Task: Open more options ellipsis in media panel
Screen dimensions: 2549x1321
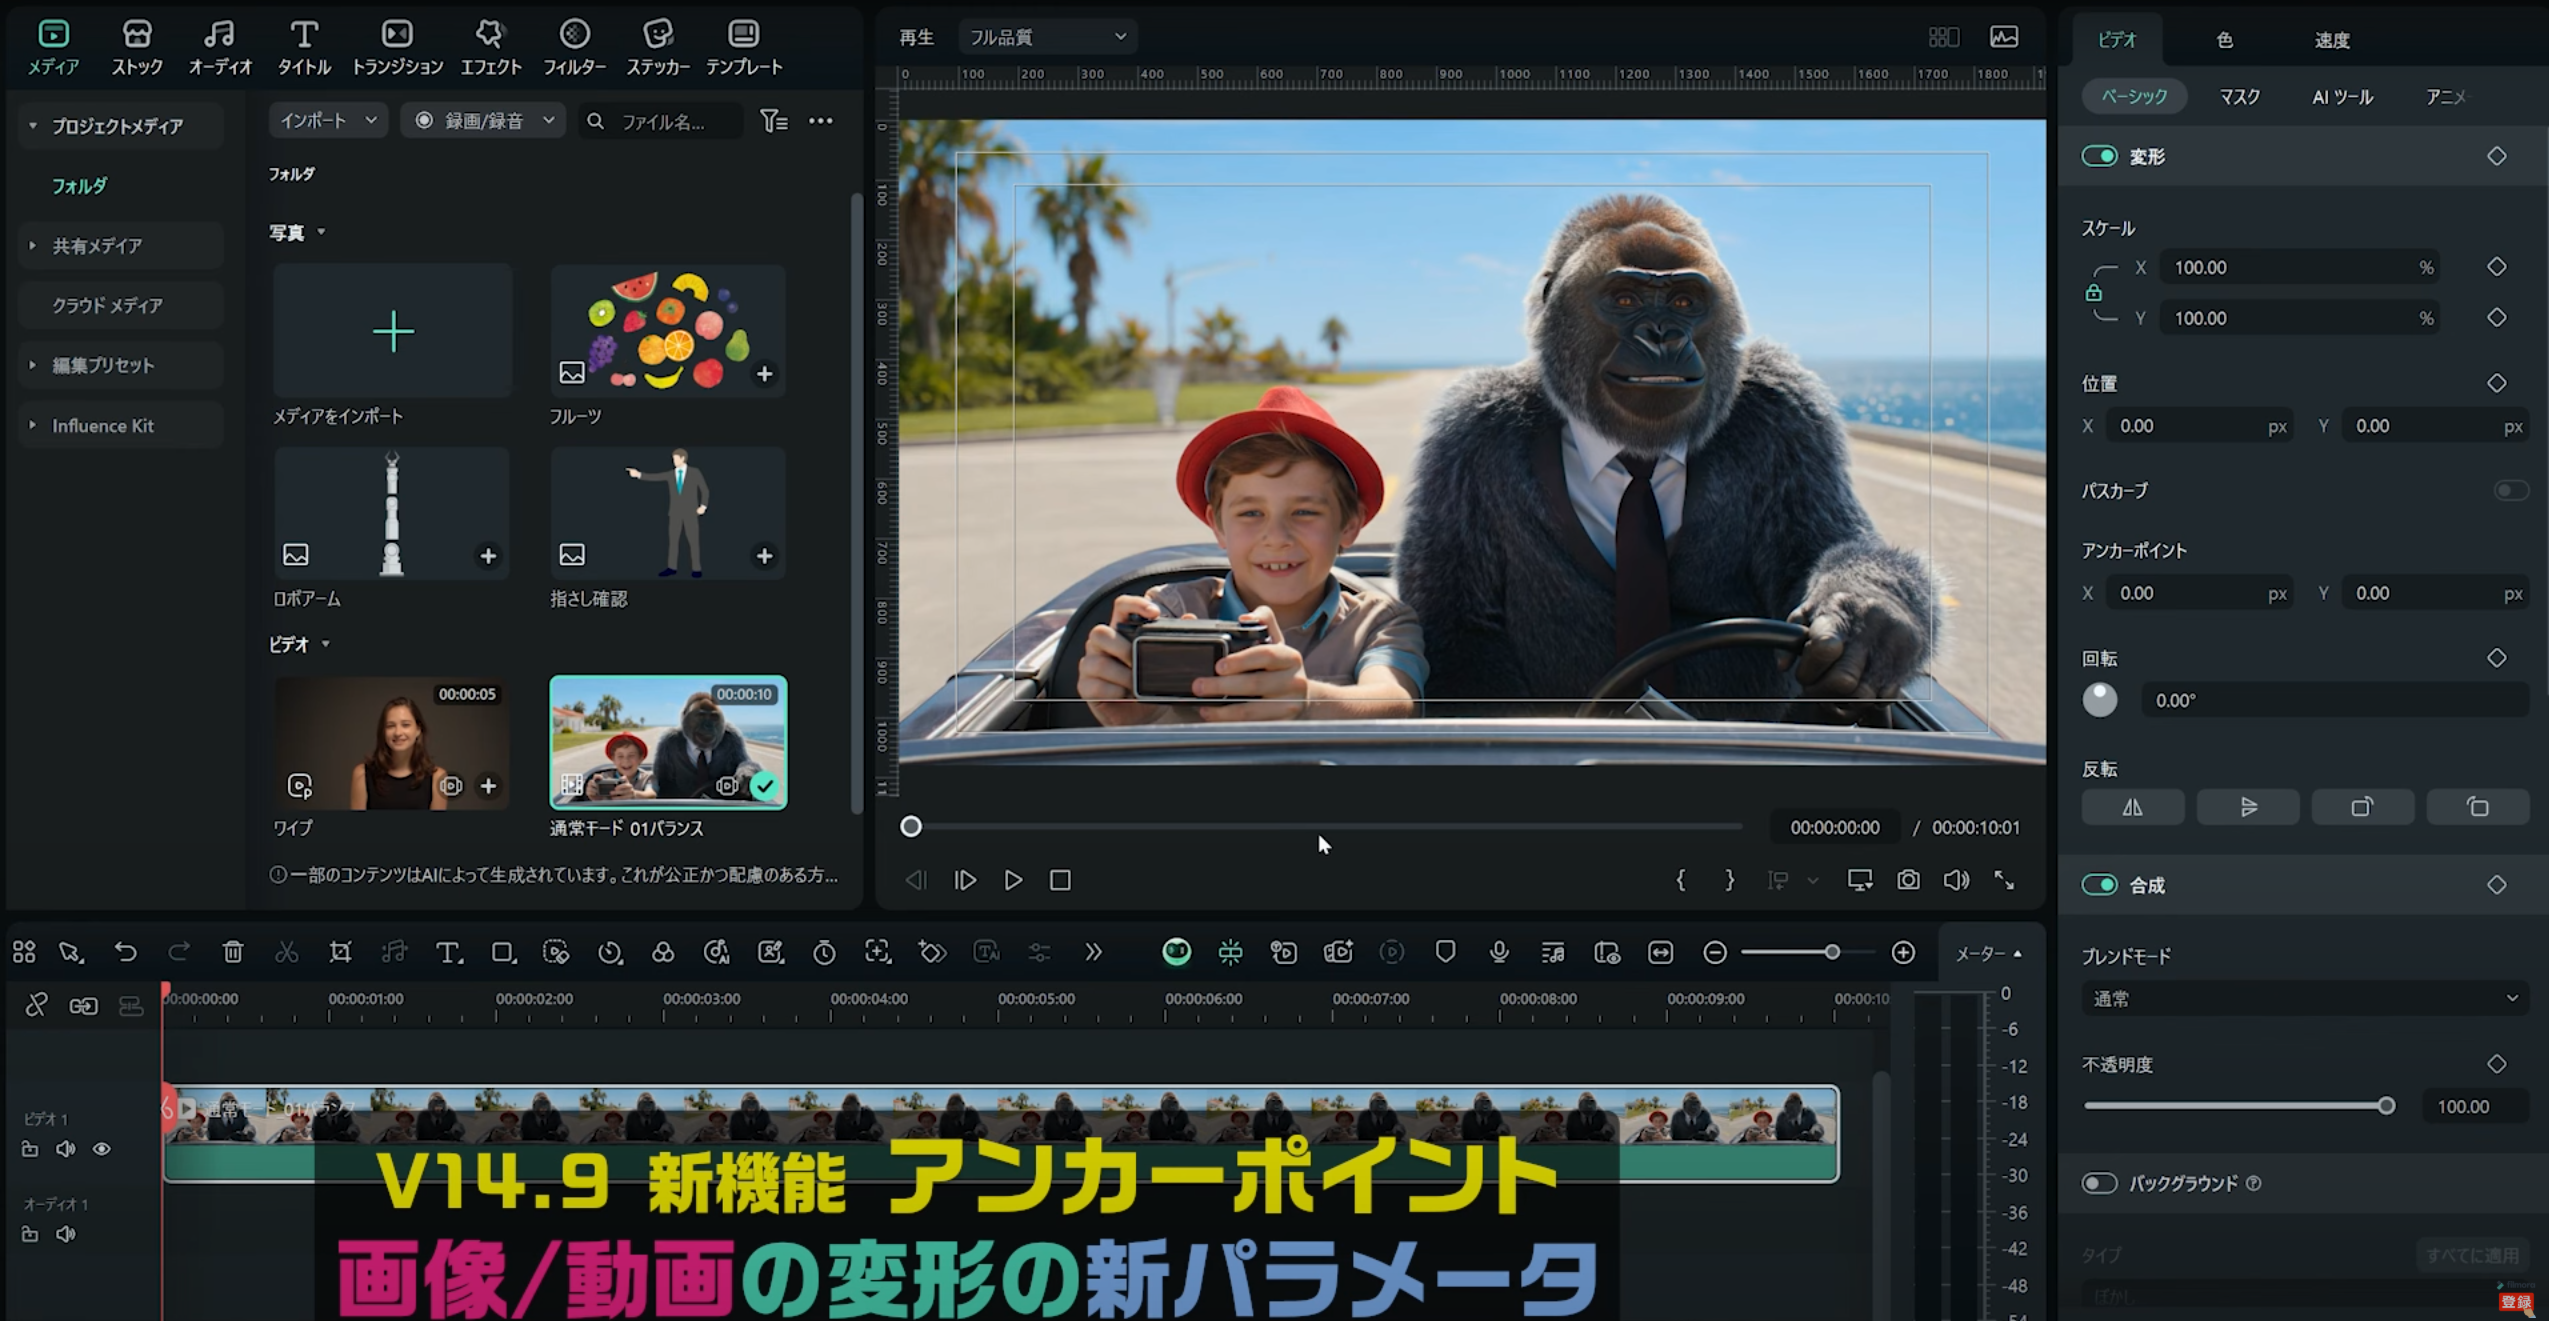Action: point(820,121)
